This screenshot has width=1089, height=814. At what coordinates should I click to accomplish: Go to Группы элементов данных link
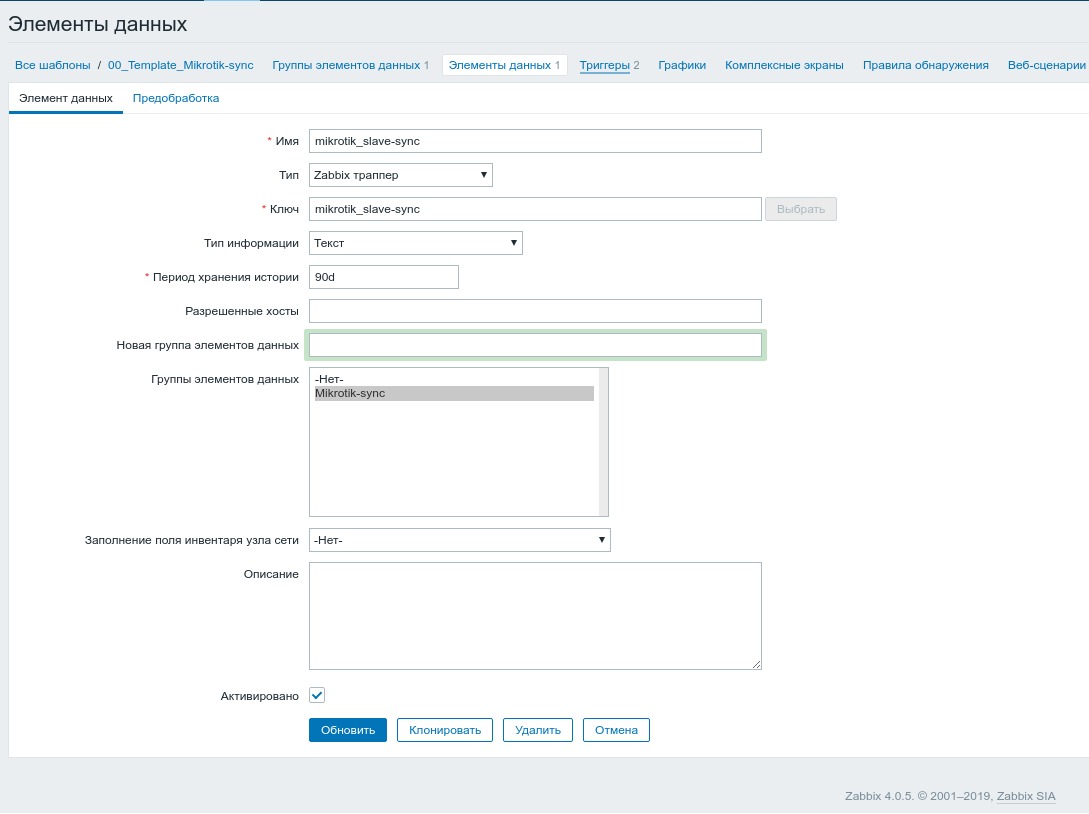[x=346, y=65]
